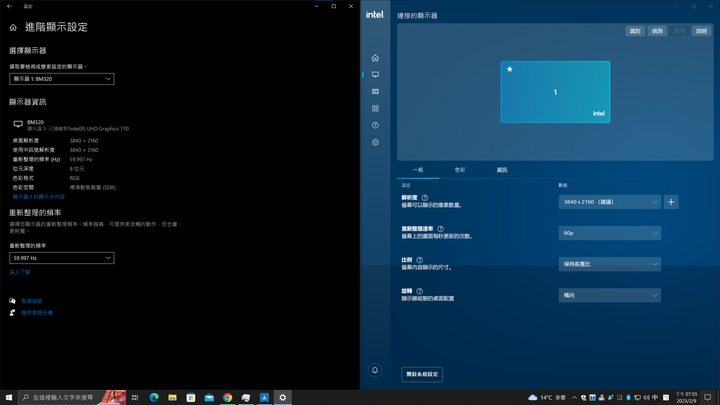Go back with arrow in Settings window
This screenshot has width=720, height=405.
pyautogui.click(x=10, y=6)
